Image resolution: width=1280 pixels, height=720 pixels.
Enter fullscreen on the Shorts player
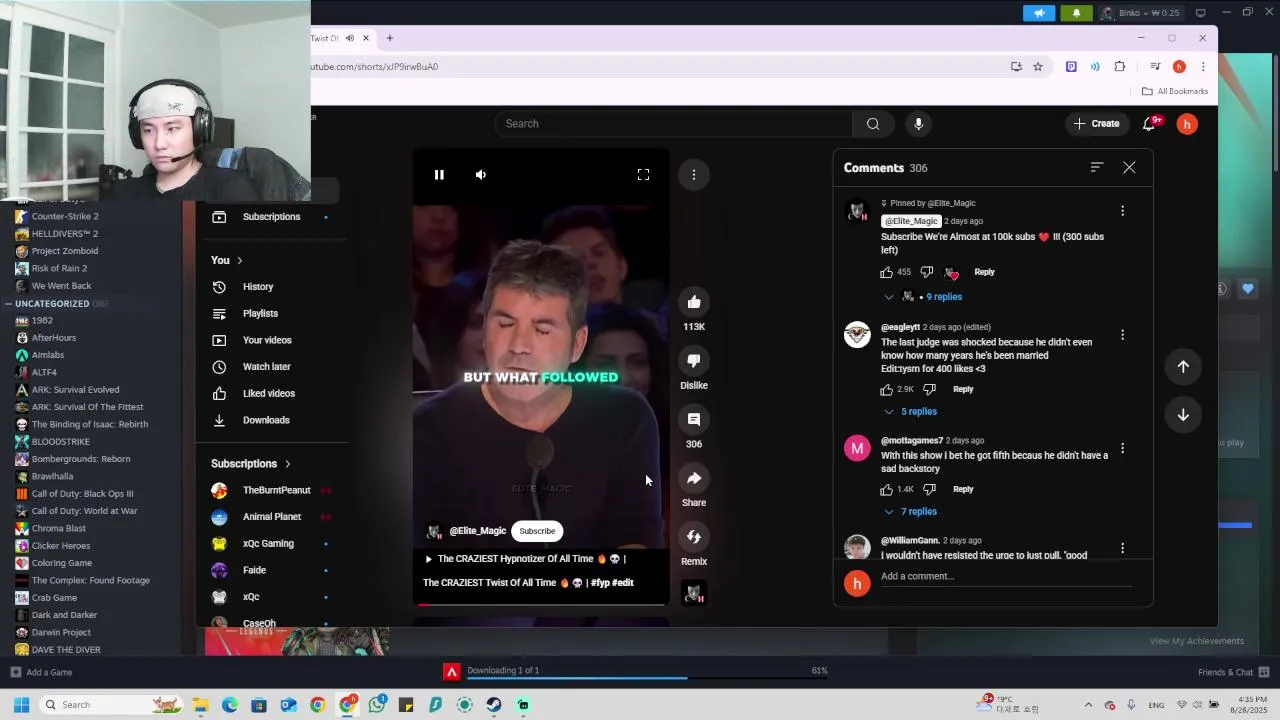(643, 175)
